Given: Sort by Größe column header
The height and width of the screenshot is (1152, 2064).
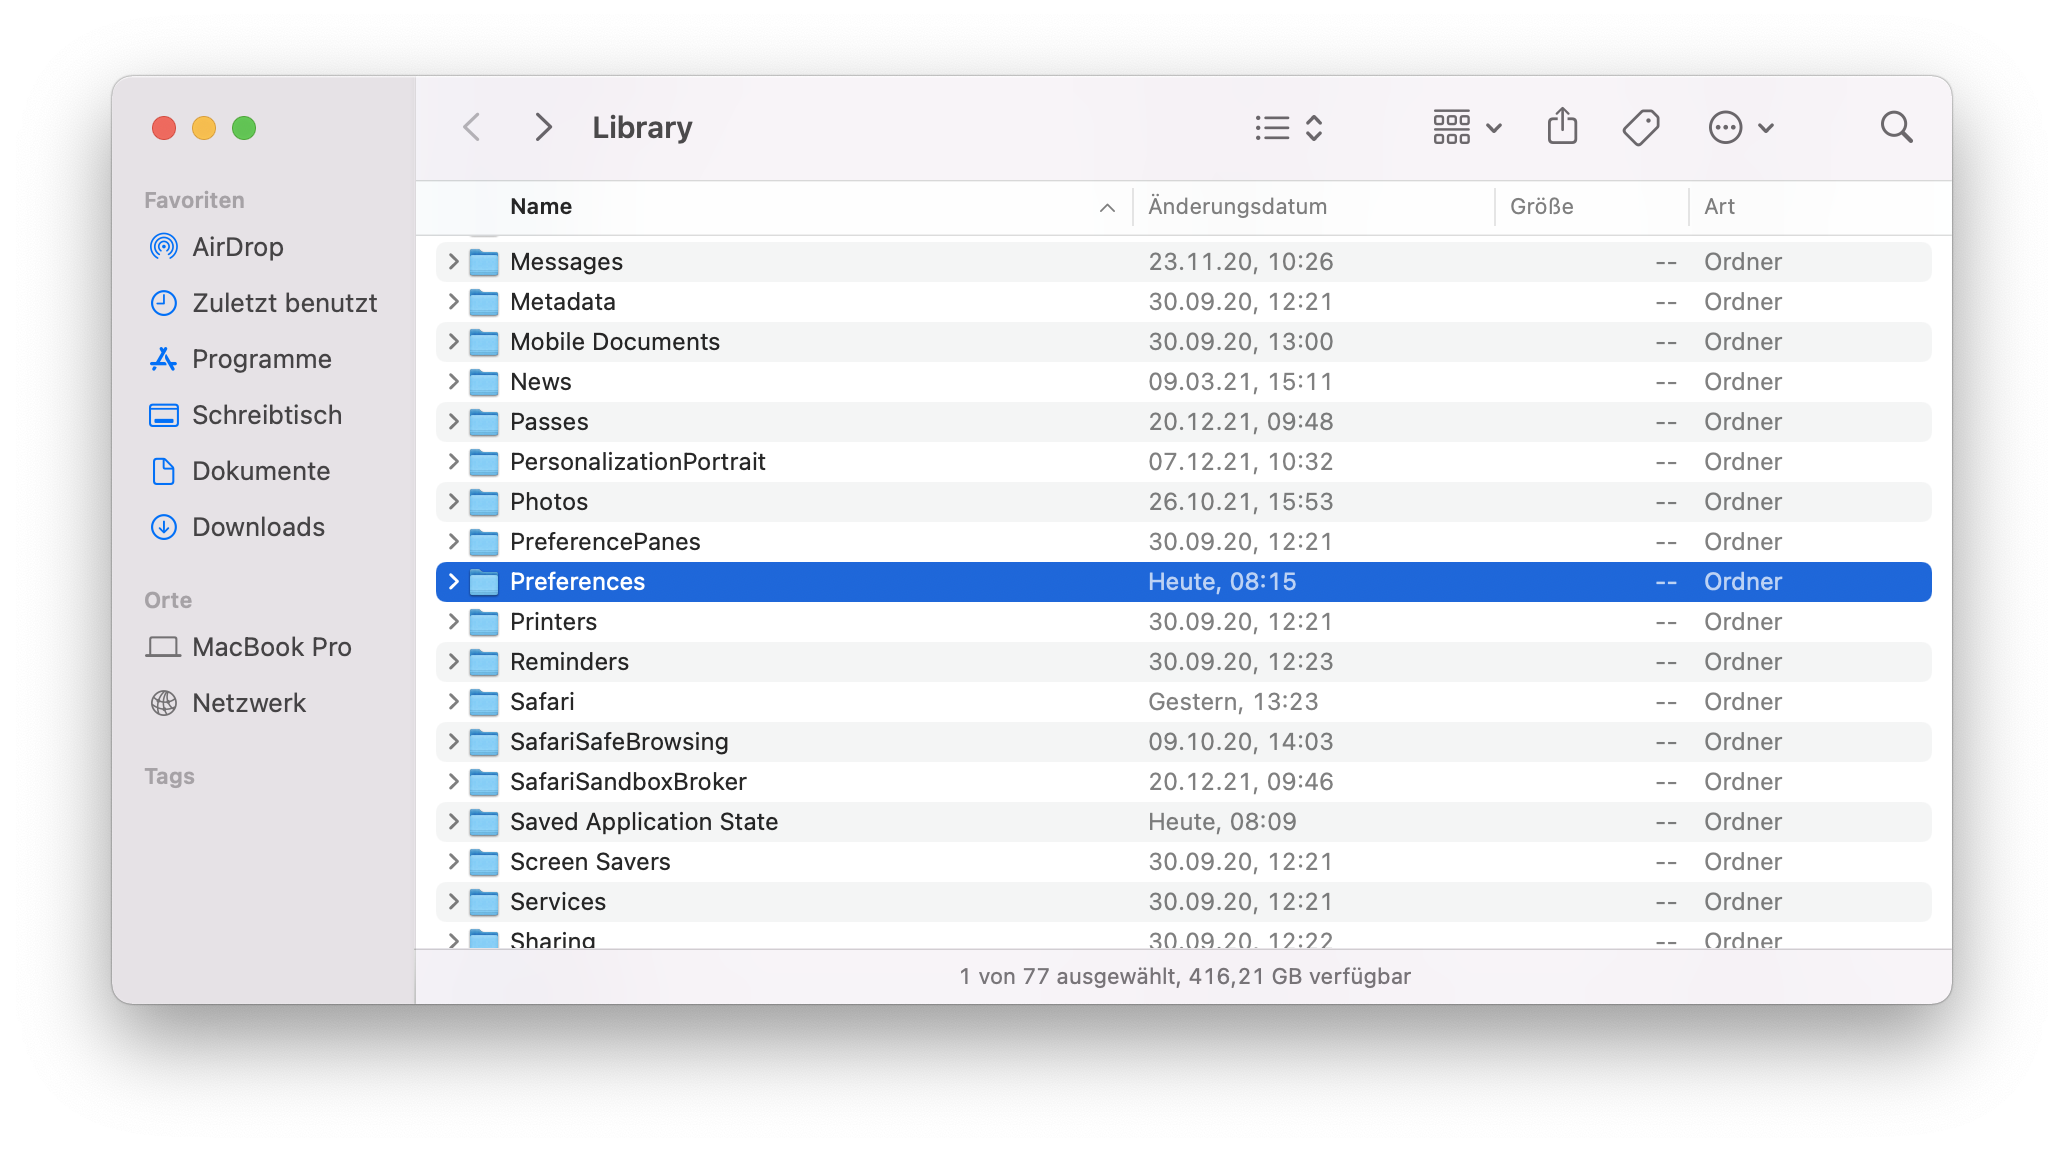Looking at the screenshot, I should point(1541,207).
